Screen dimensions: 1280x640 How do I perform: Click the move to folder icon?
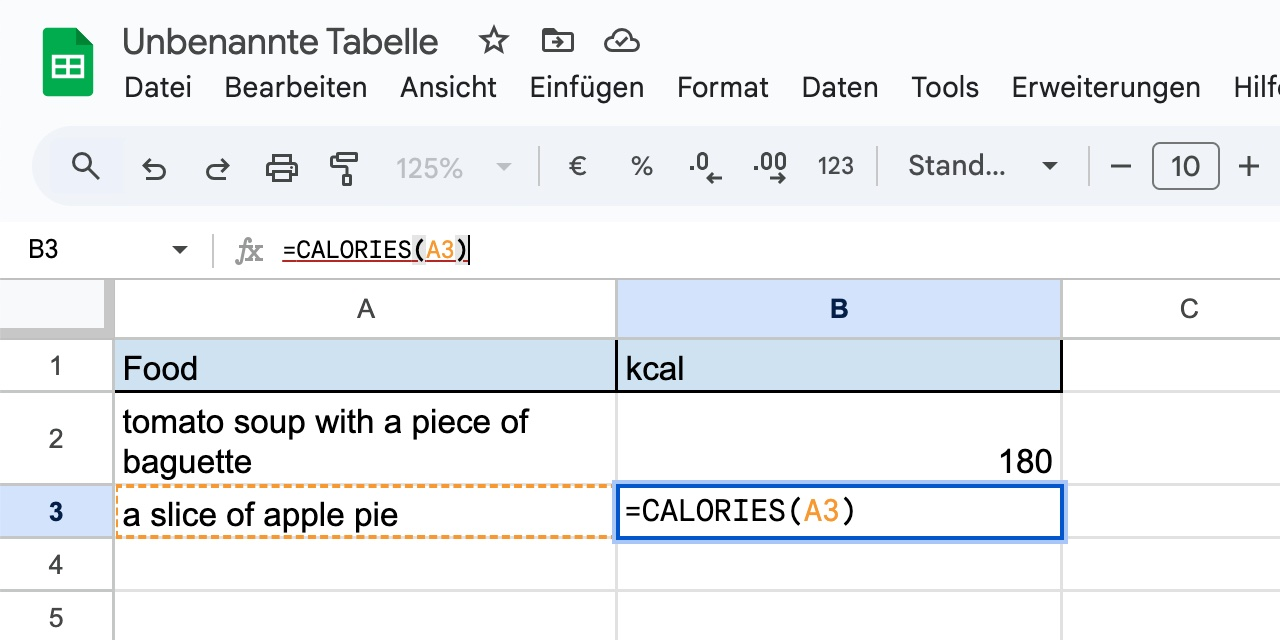click(x=557, y=41)
